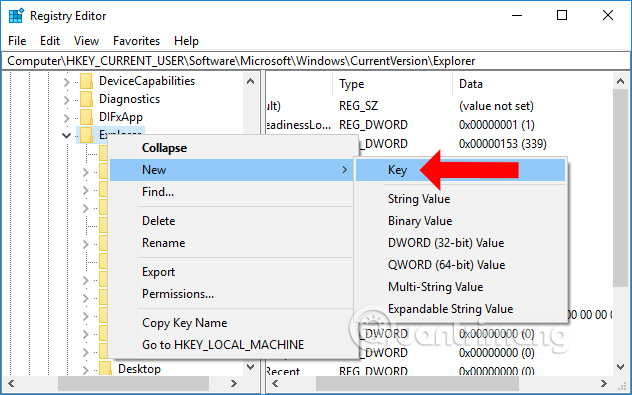Open the Favorites menu

[136, 41]
